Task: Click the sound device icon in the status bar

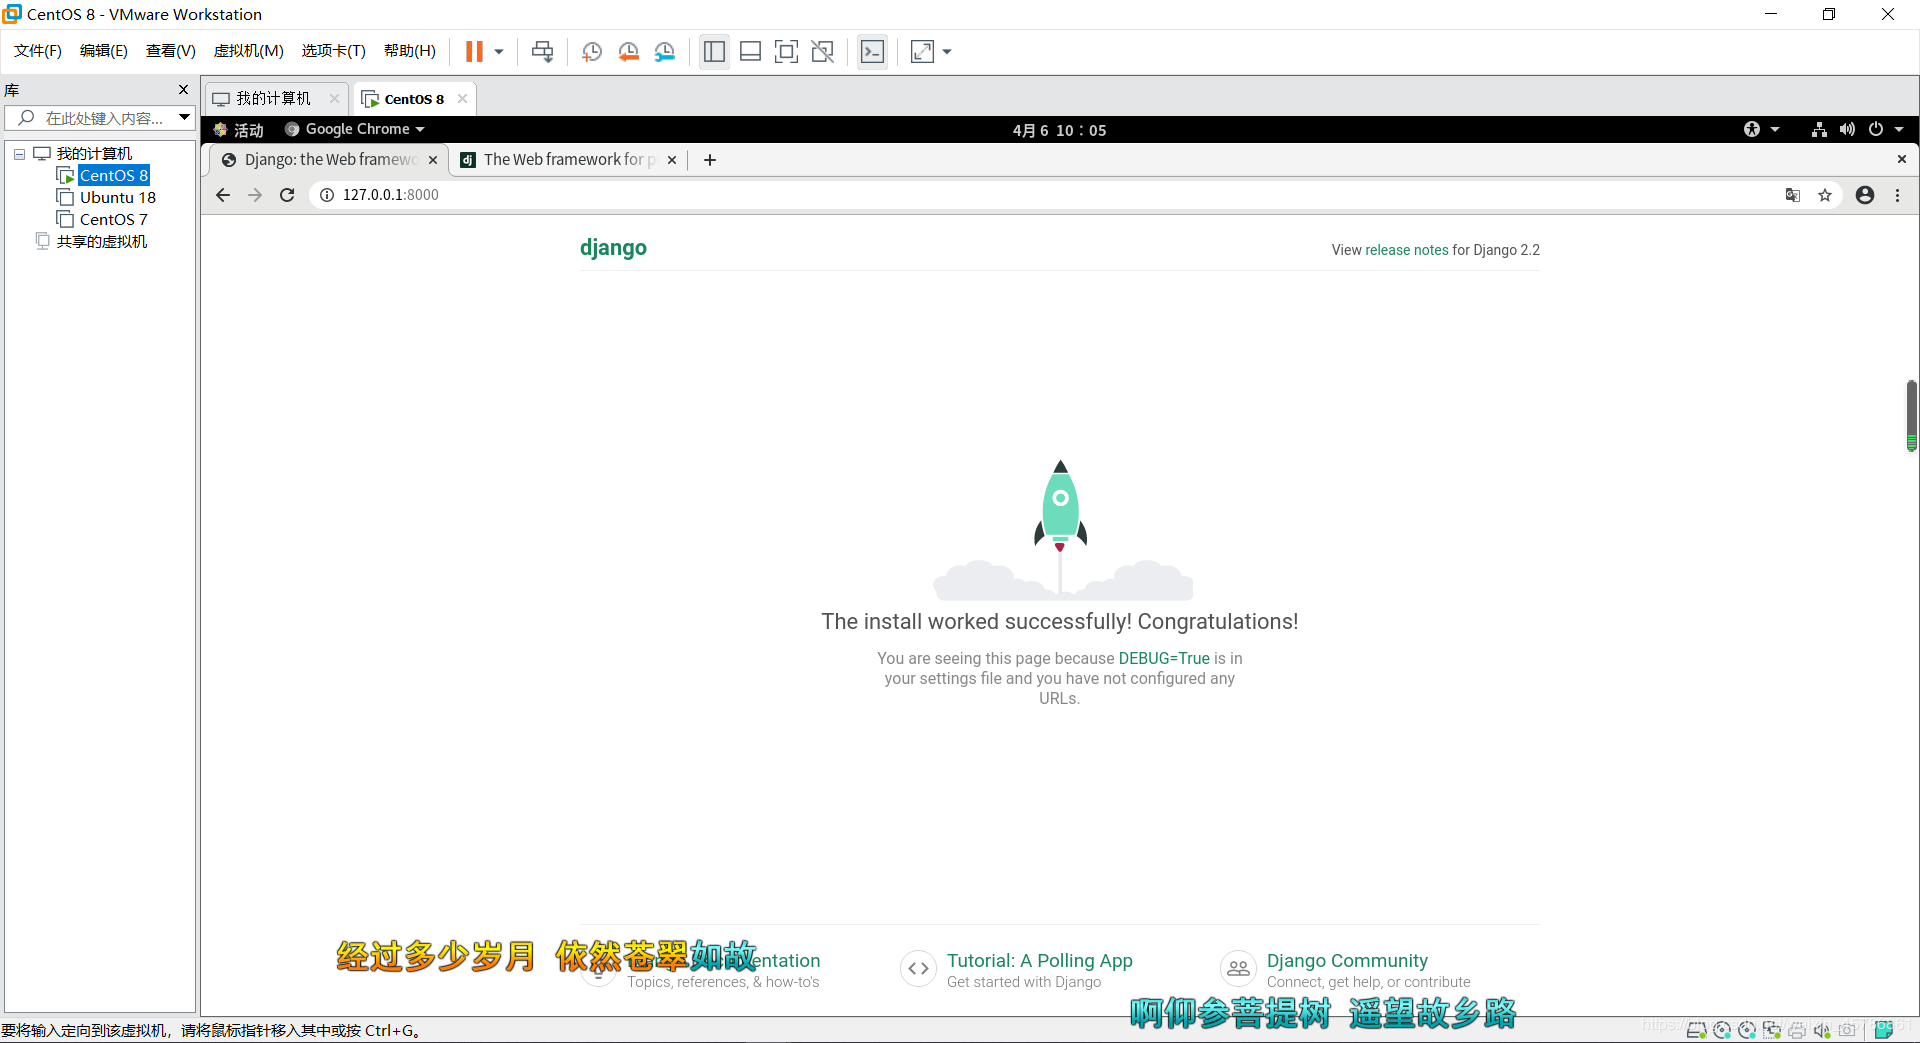Action: click(1823, 1030)
